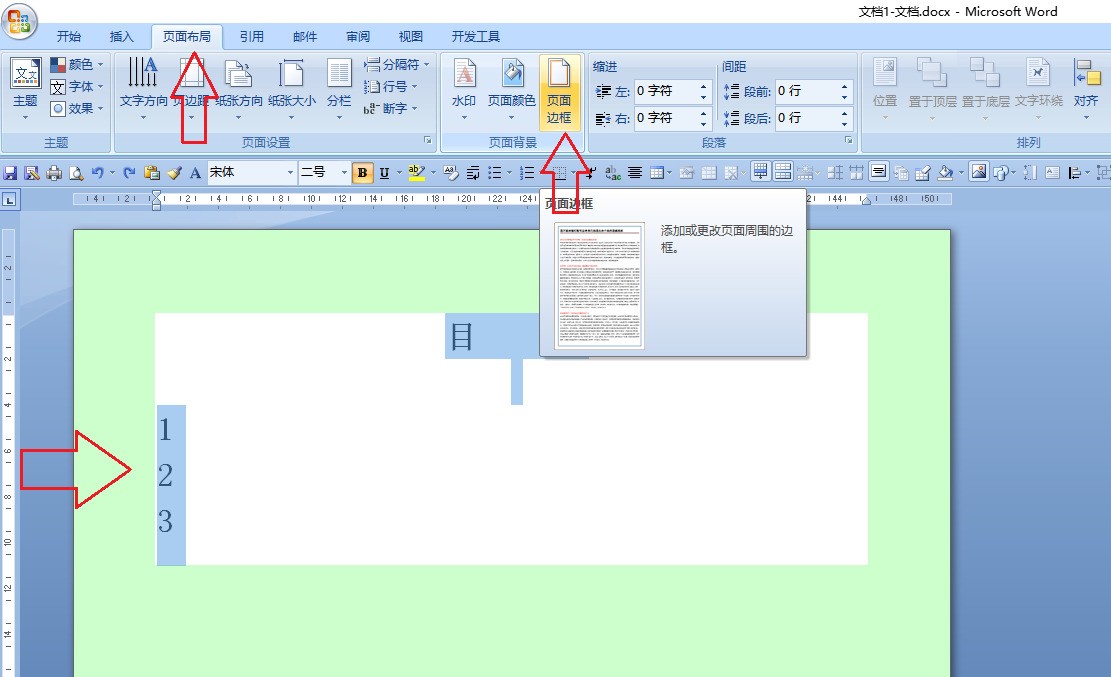Click the Office button logo
This screenshot has width=1111, height=677.
point(20,20)
